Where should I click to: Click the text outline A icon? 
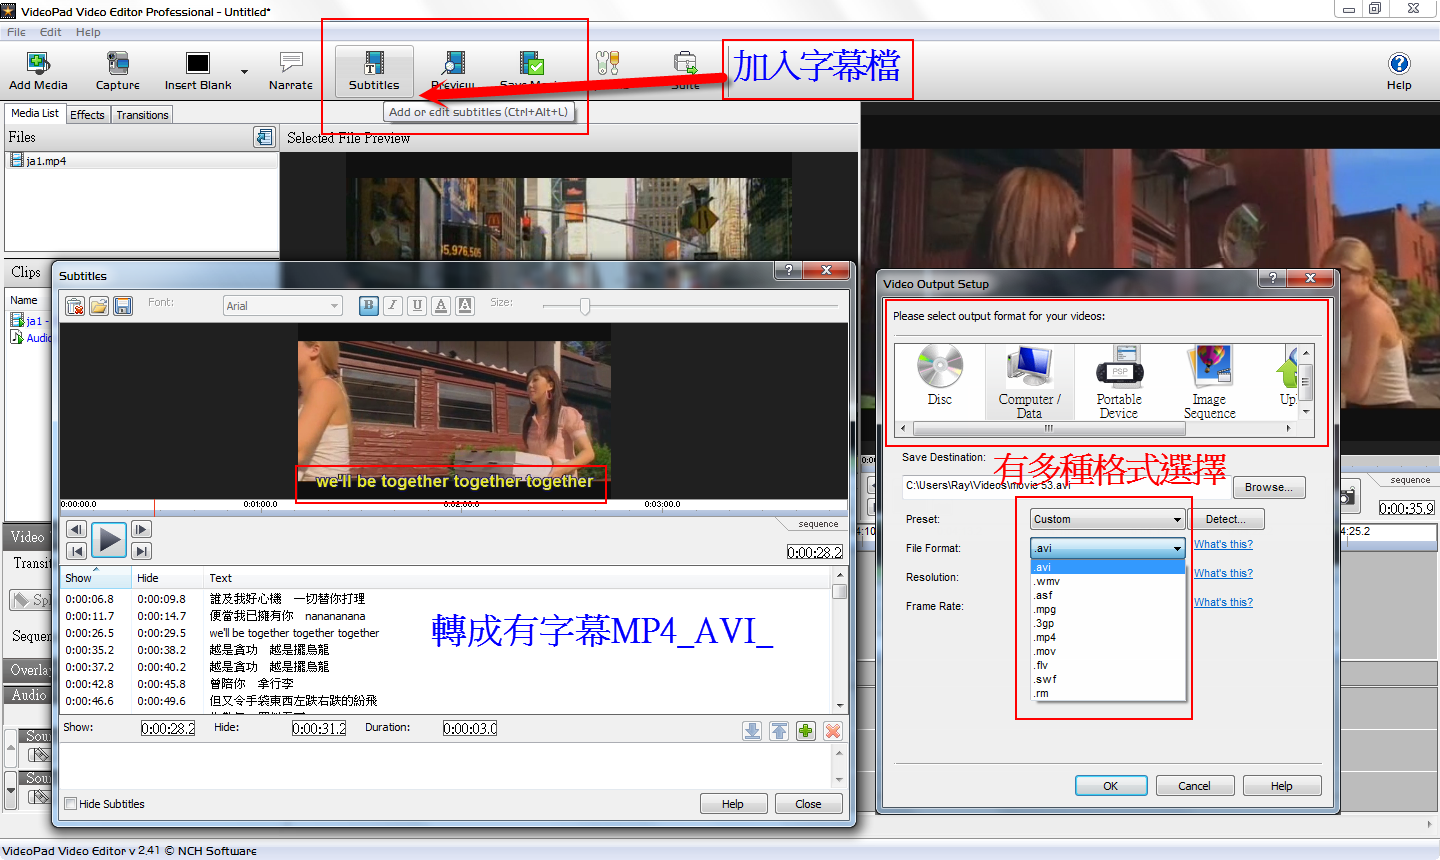pyautogui.click(x=465, y=306)
